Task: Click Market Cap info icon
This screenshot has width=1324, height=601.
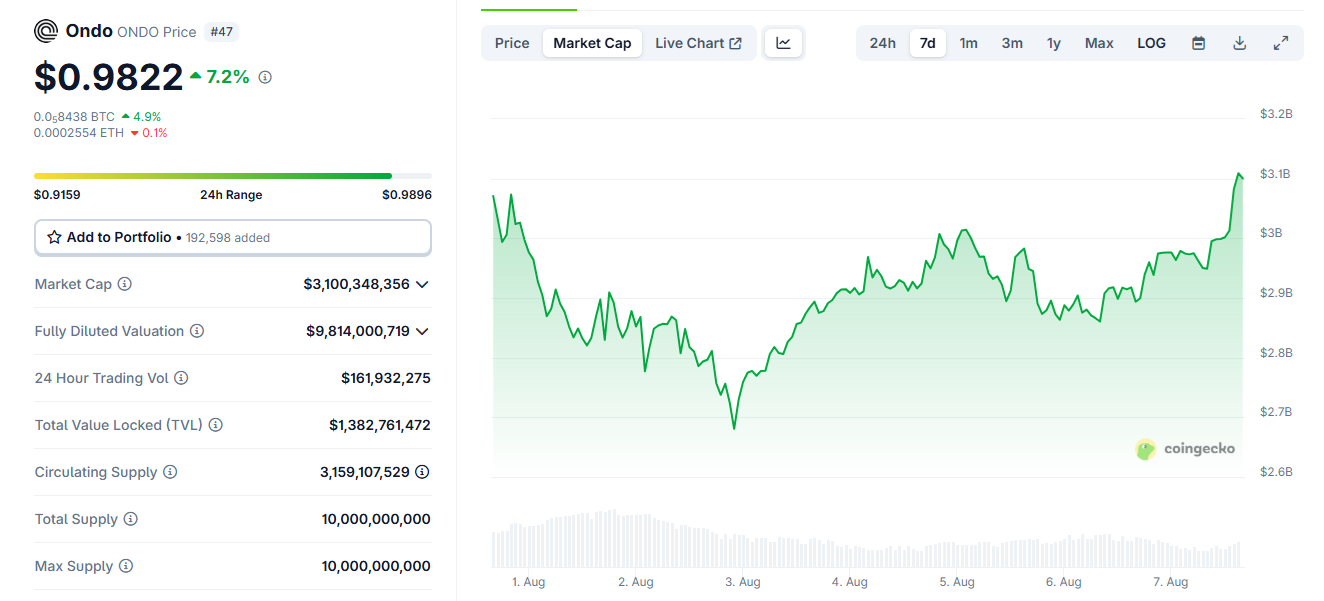Action: (125, 284)
